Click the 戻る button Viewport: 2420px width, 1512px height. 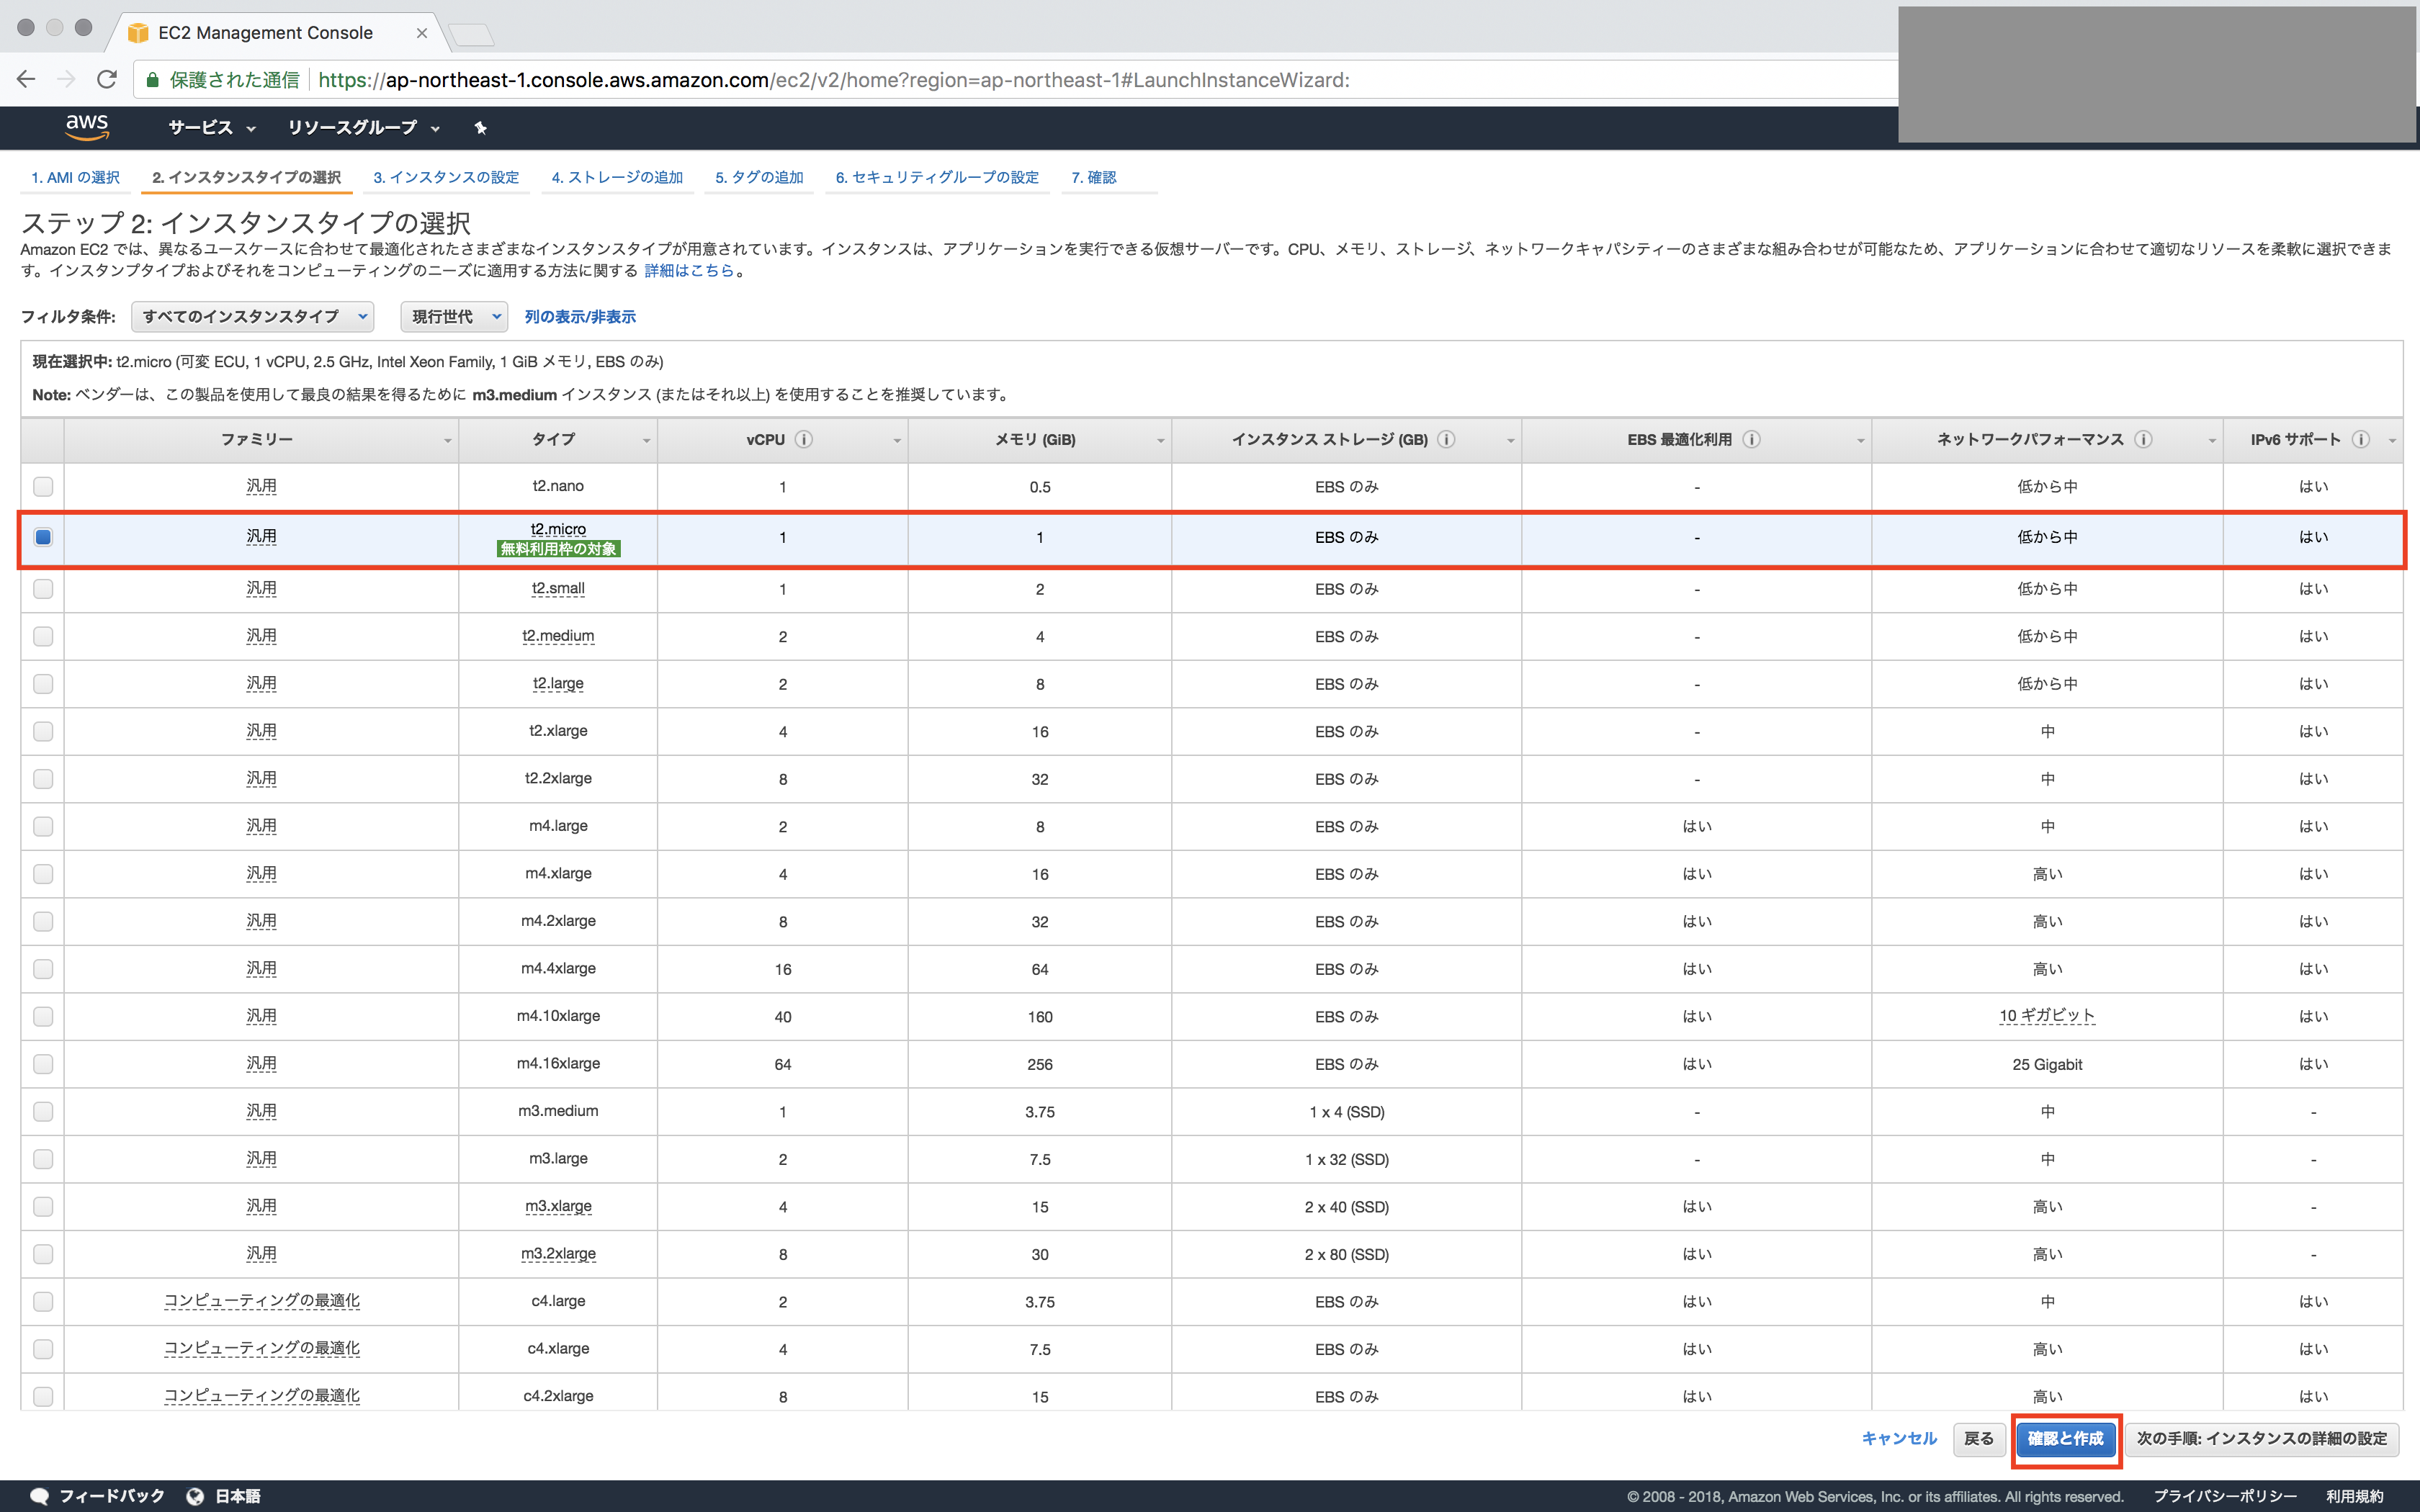click(1978, 1438)
